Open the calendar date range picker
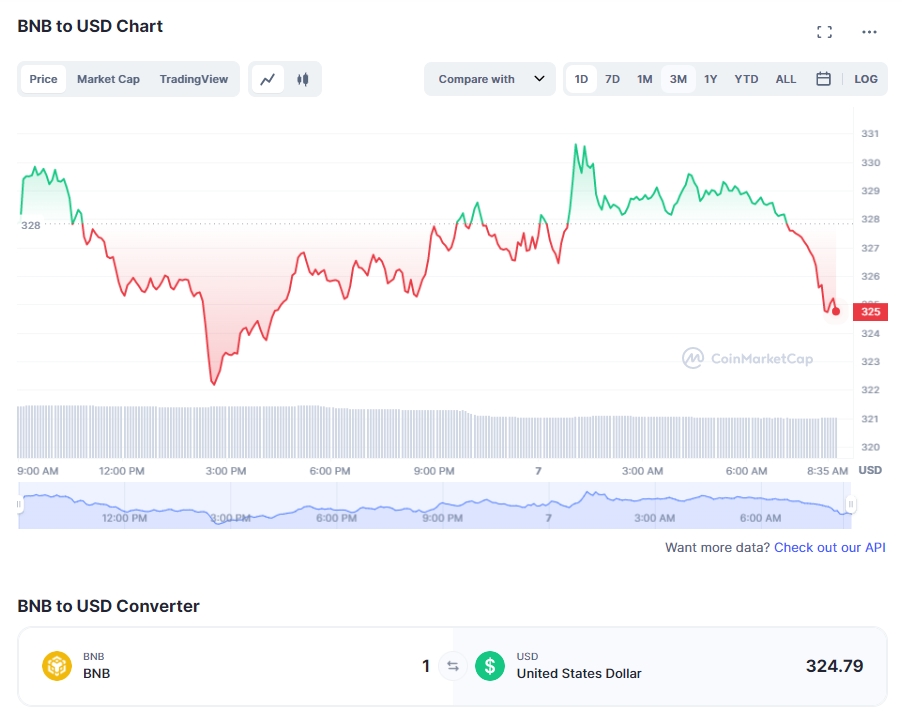This screenshot has height=716, width=902. [823, 79]
